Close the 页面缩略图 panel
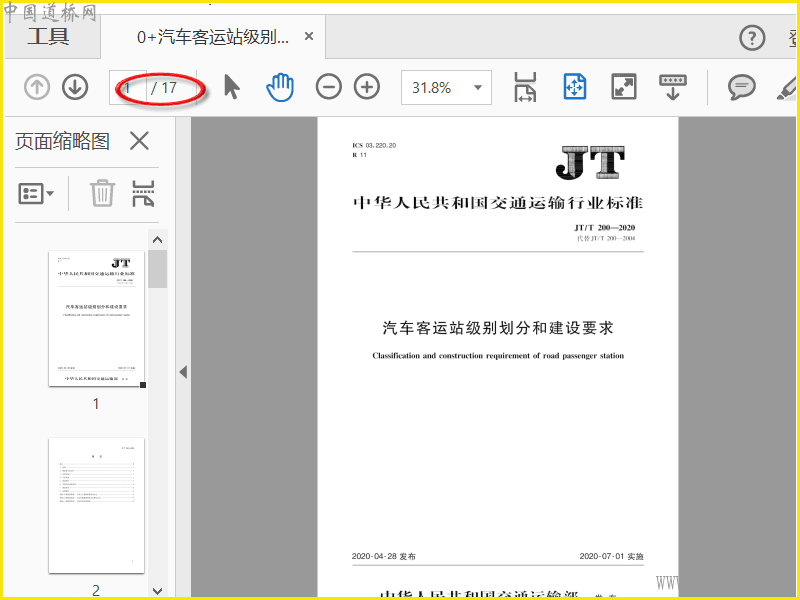 [139, 141]
